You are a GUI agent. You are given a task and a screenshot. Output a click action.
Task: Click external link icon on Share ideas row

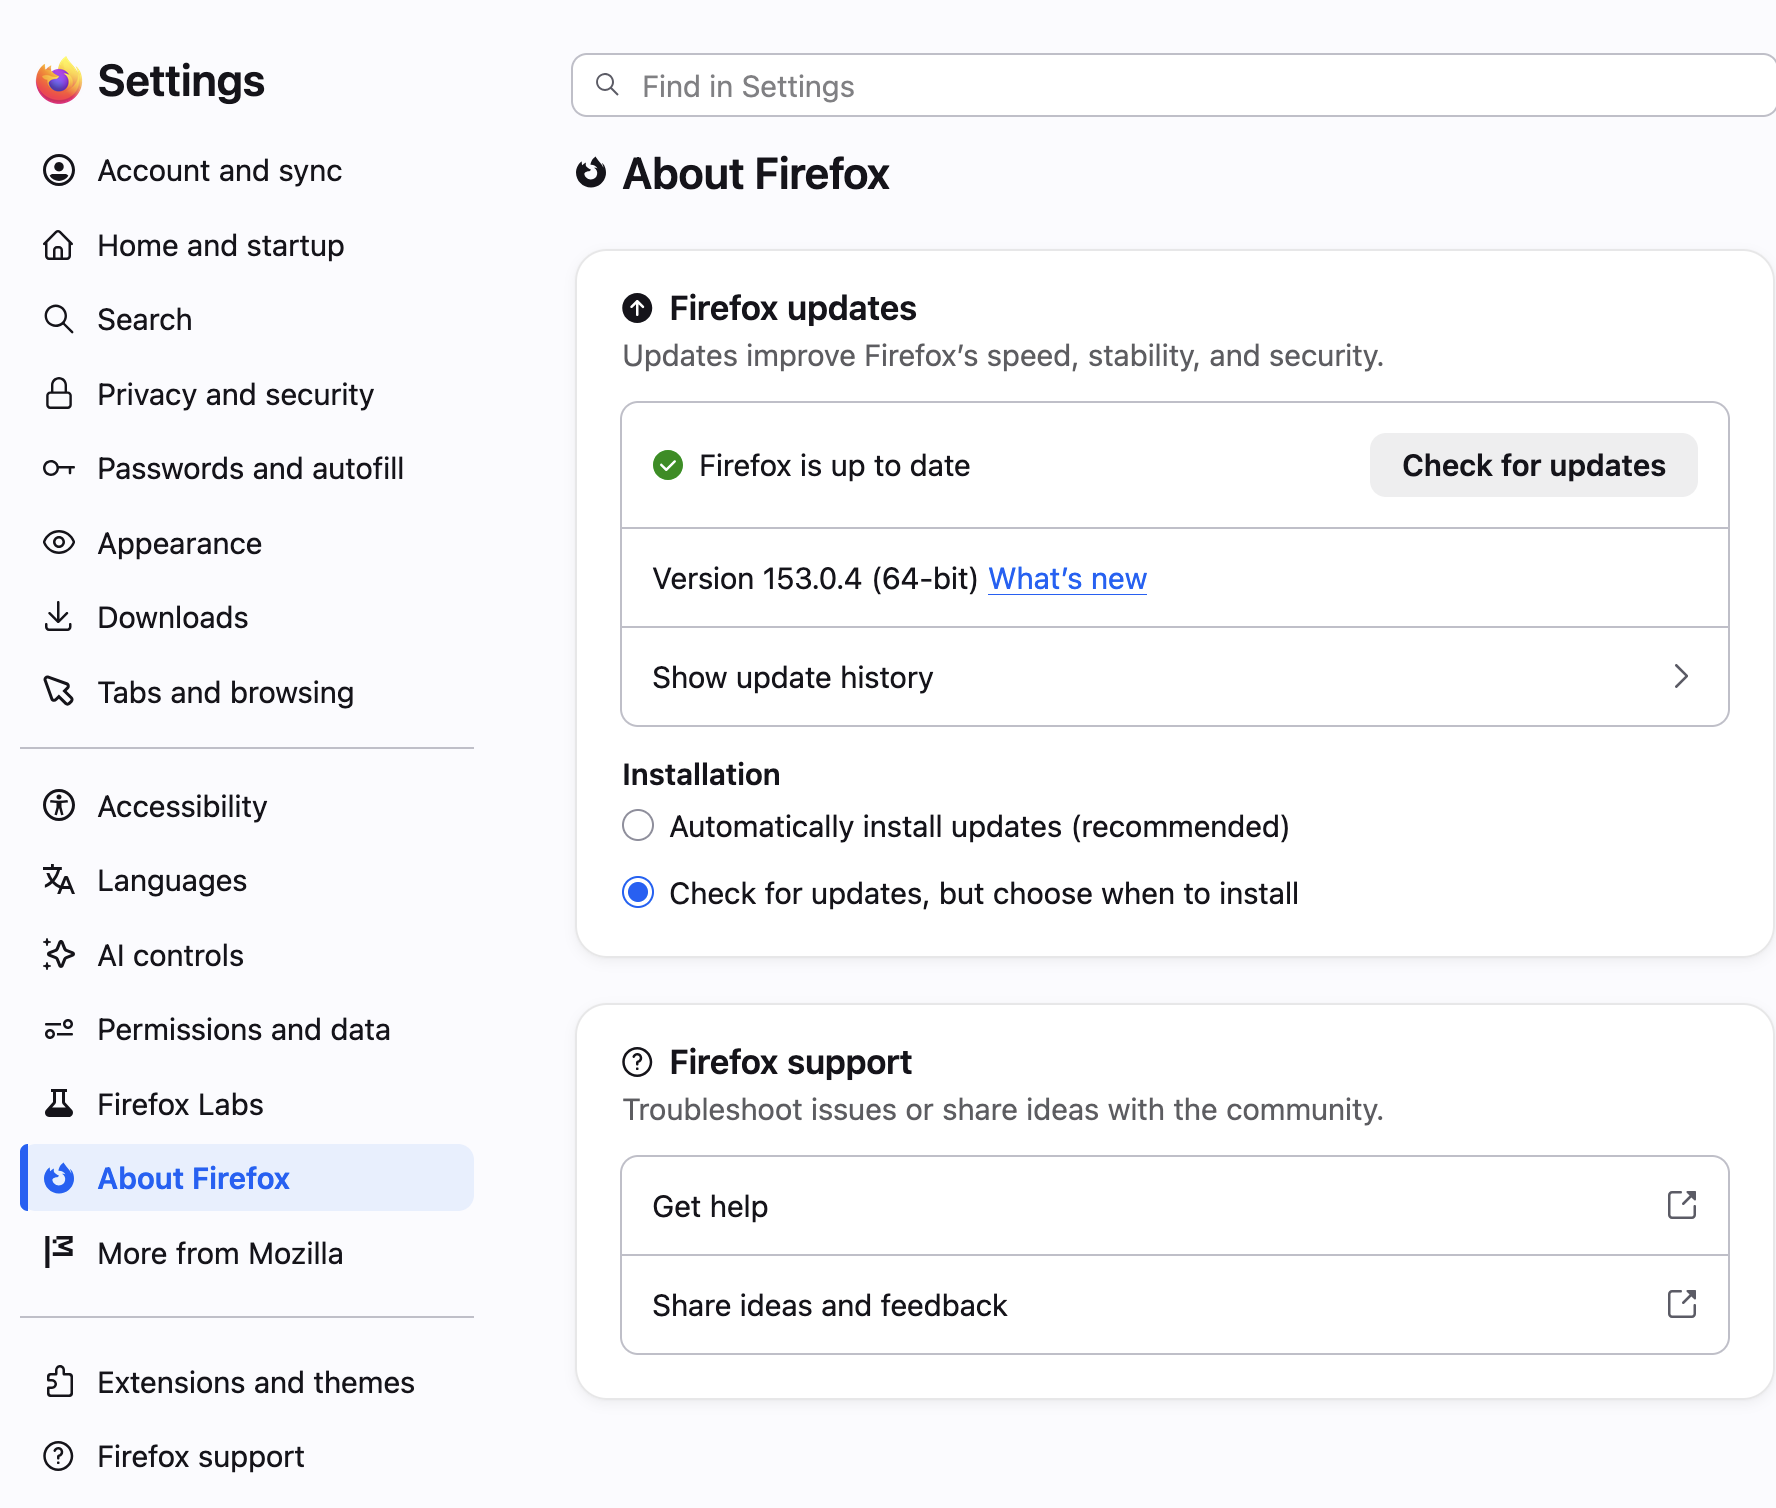point(1682,1304)
